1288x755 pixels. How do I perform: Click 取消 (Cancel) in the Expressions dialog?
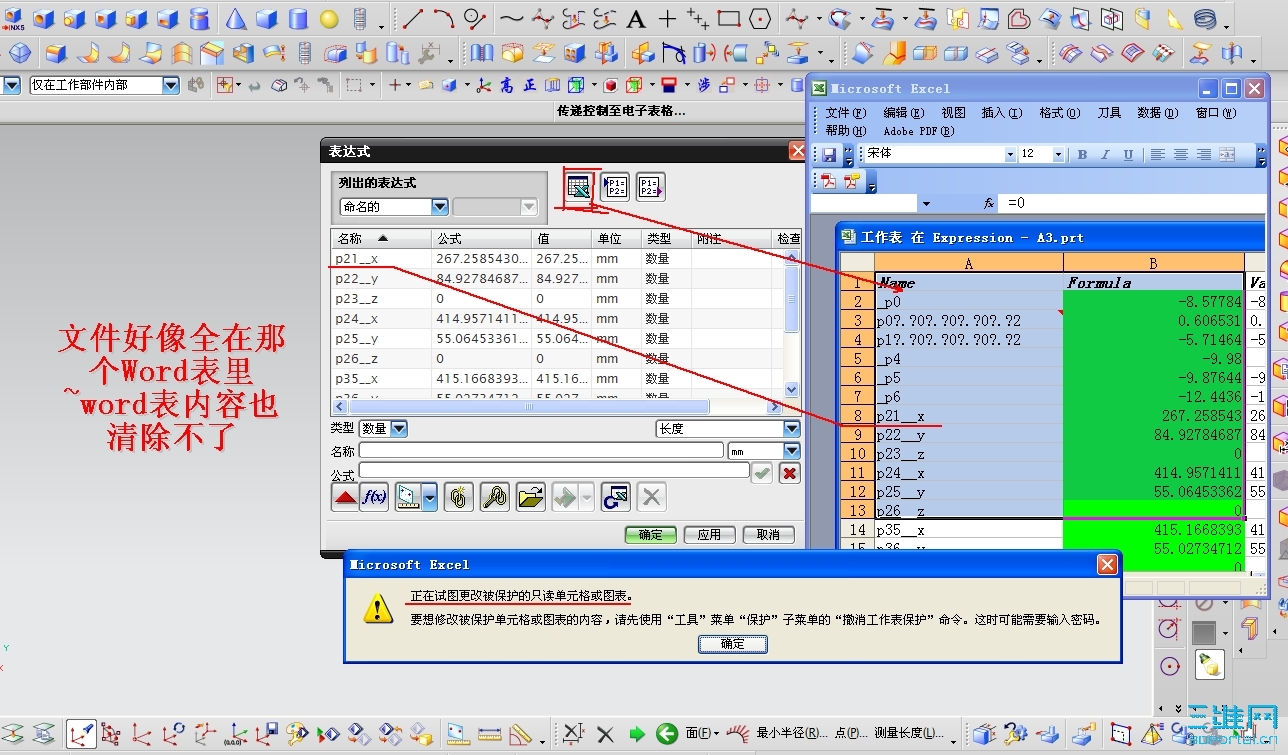click(768, 535)
